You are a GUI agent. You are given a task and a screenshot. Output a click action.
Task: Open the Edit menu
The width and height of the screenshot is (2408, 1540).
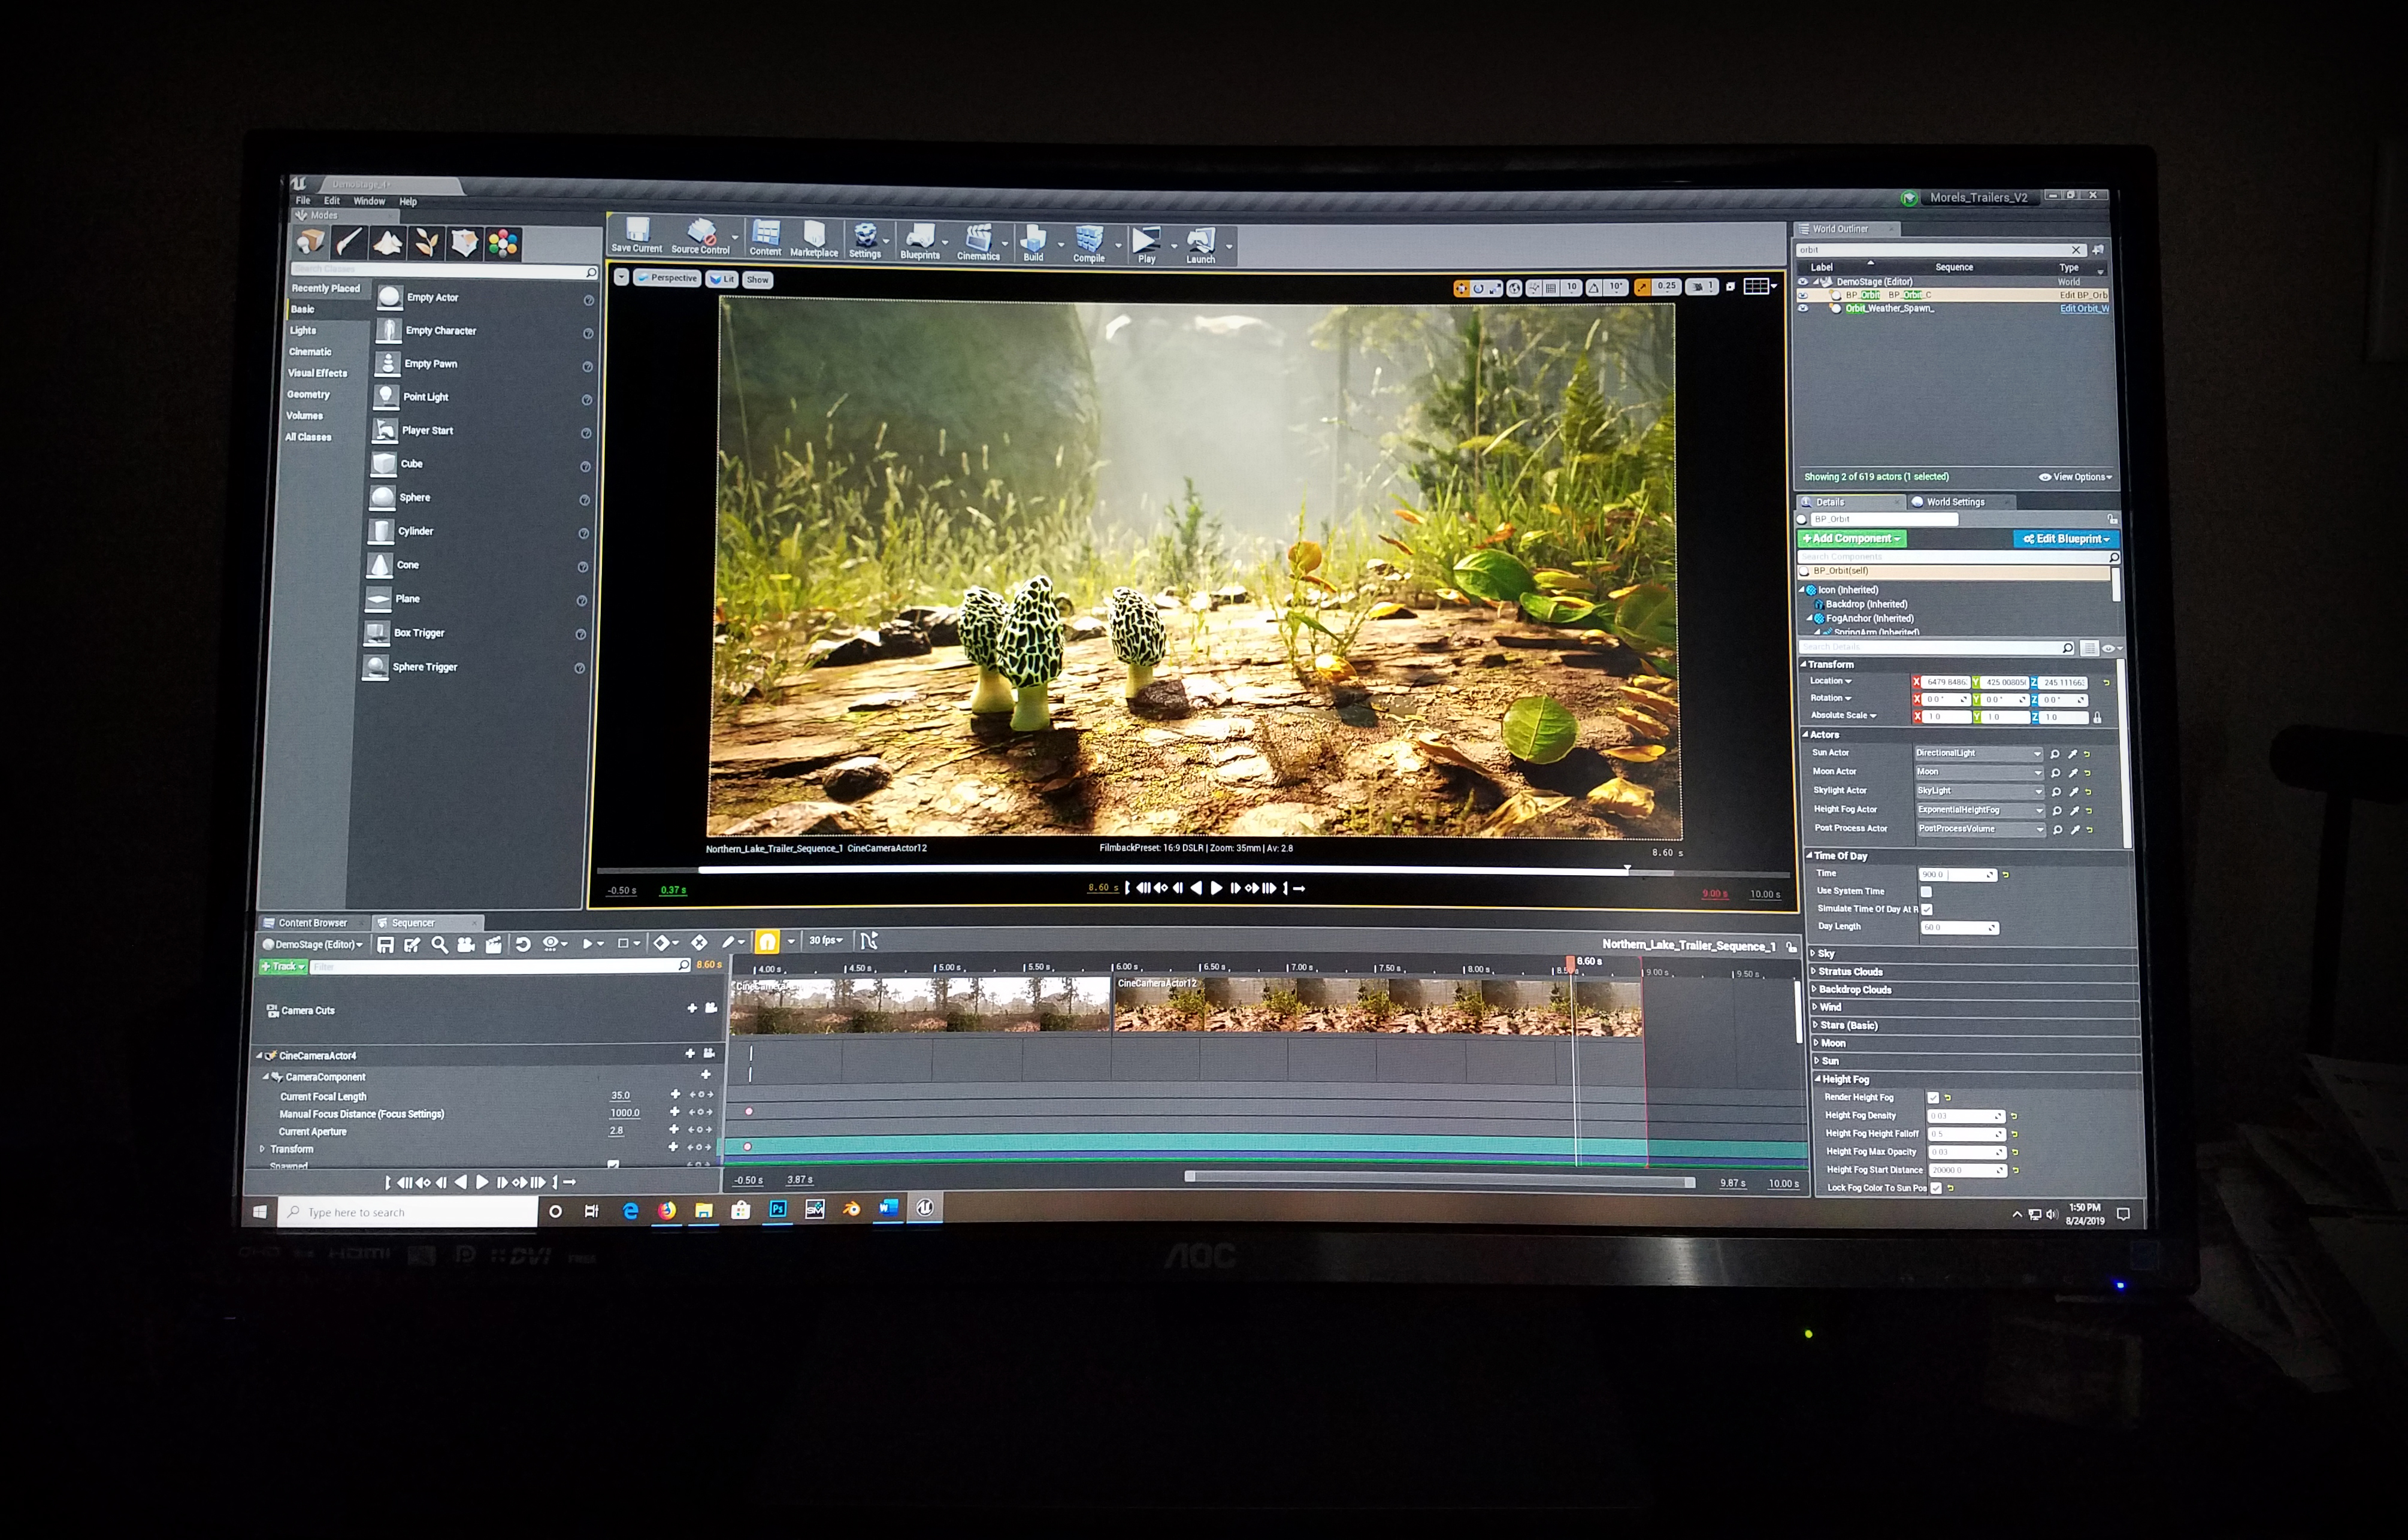pyautogui.click(x=332, y=201)
